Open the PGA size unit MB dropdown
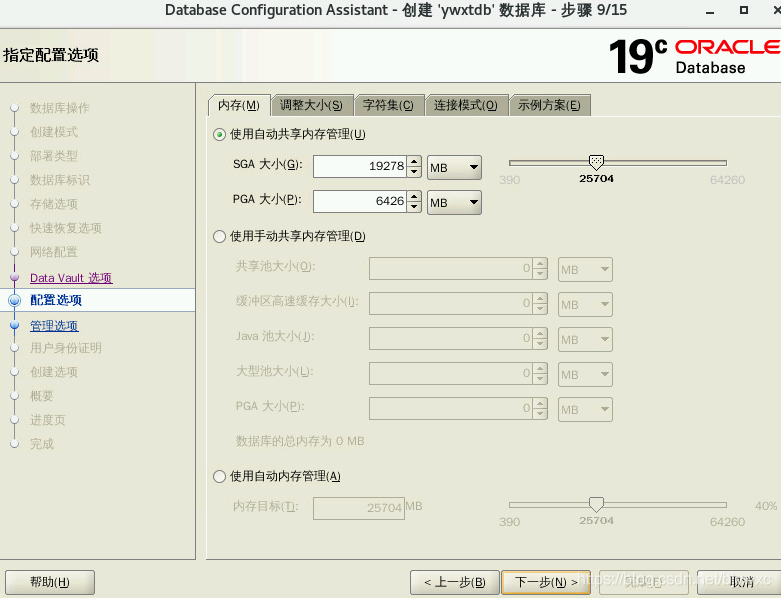781x598 pixels. [454, 202]
